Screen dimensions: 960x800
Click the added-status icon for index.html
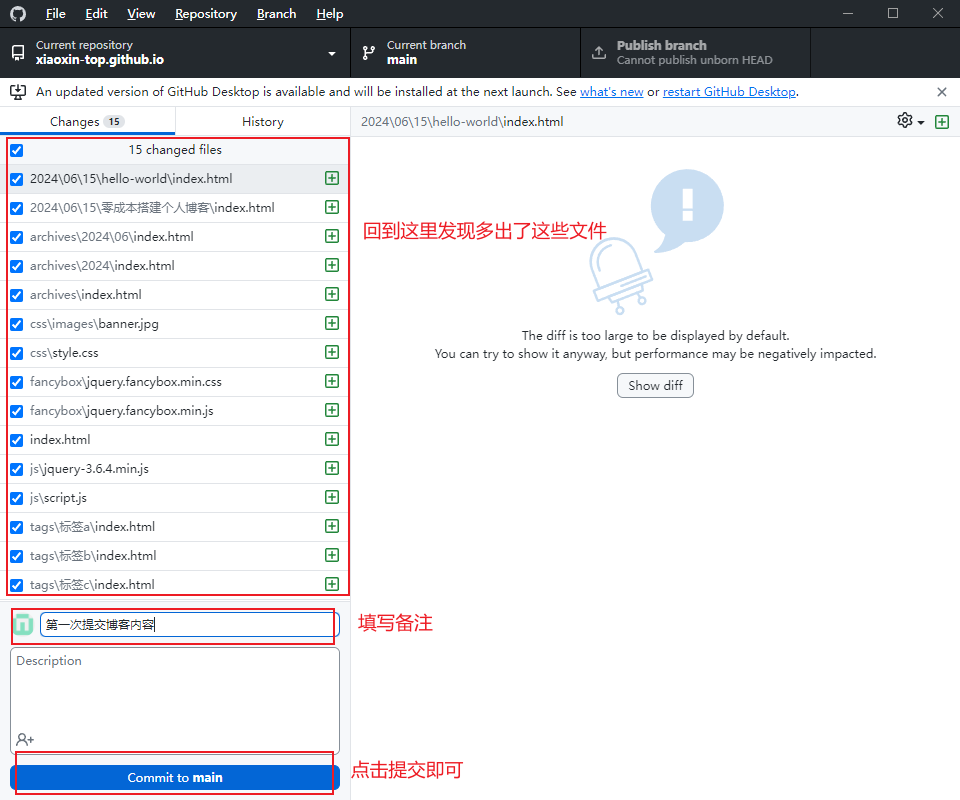coord(332,440)
